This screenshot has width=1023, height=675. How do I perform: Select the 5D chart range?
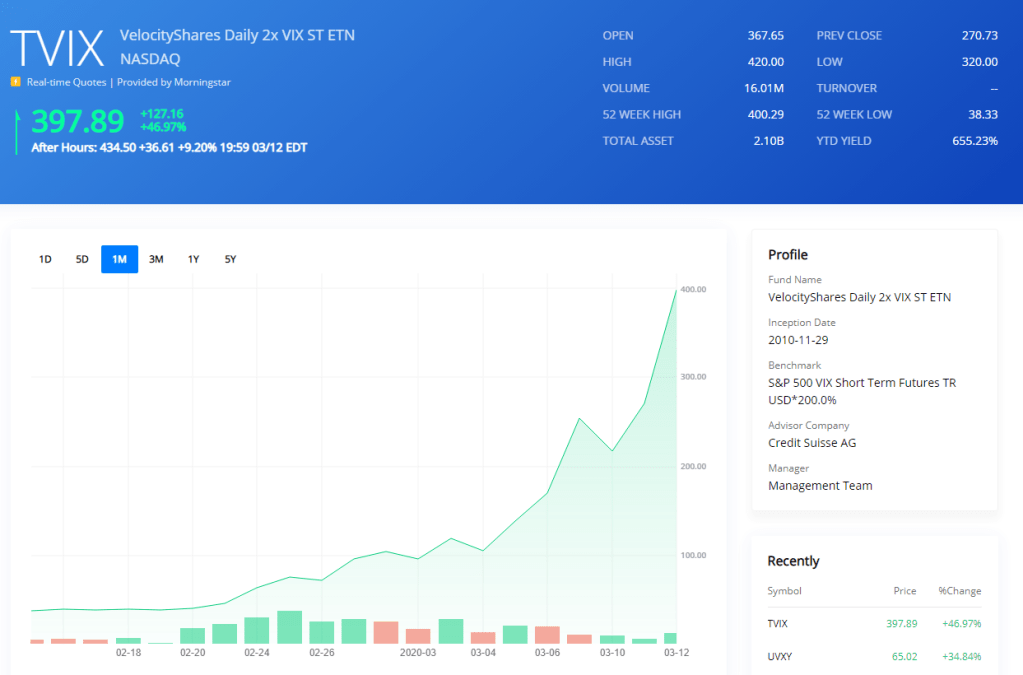coord(82,259)
